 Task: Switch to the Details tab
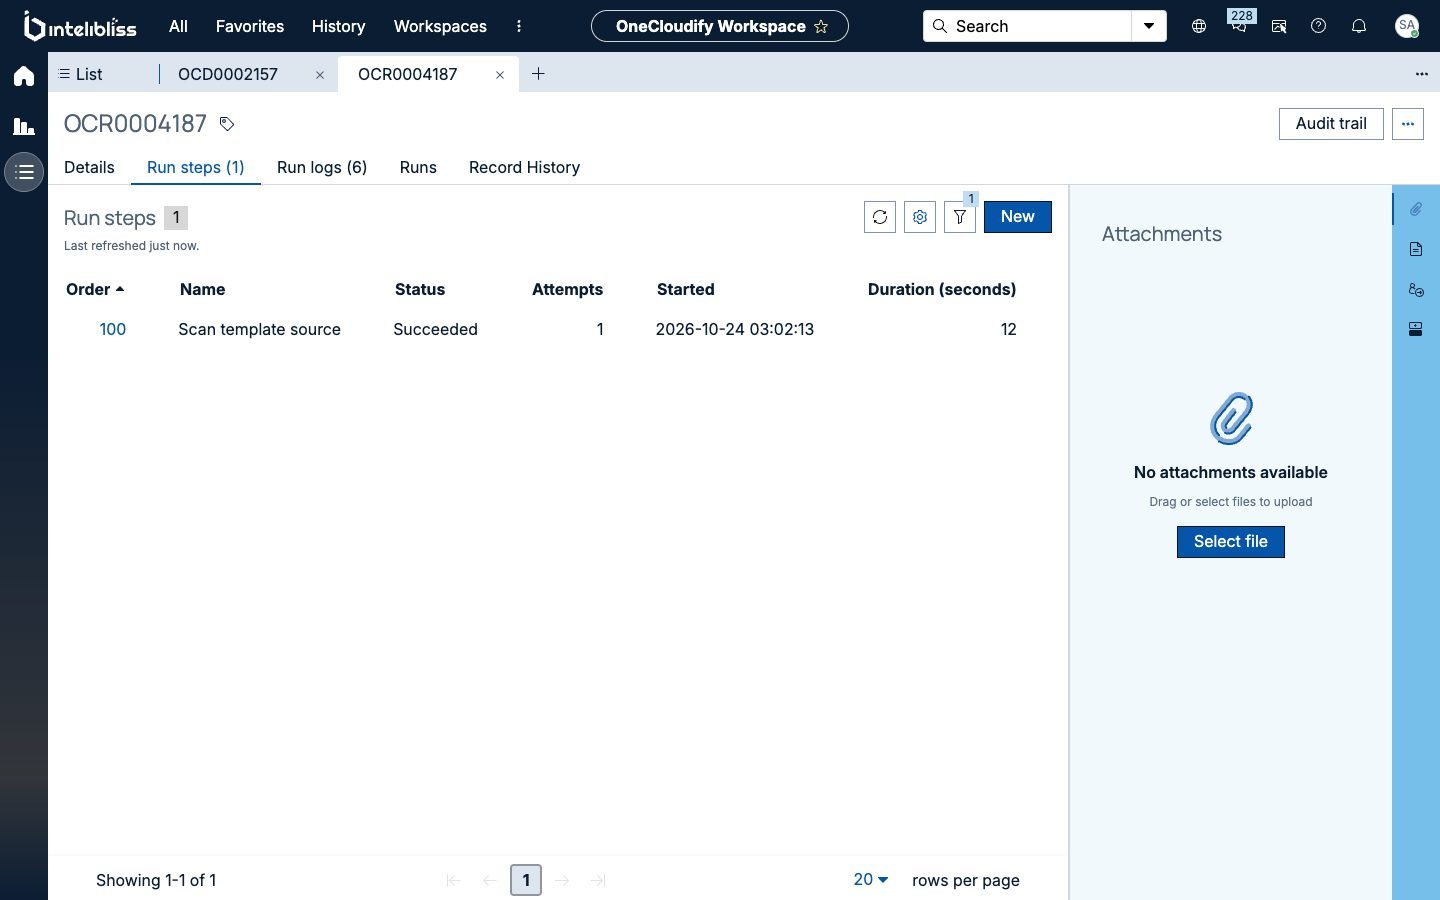[89, 167]
